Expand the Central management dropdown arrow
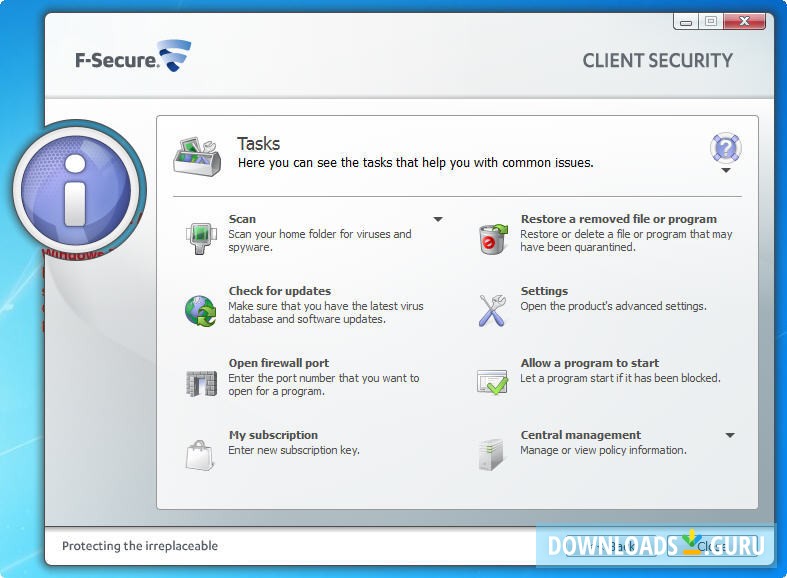Screen dimensions: 787x578 [x=730, y=436]
